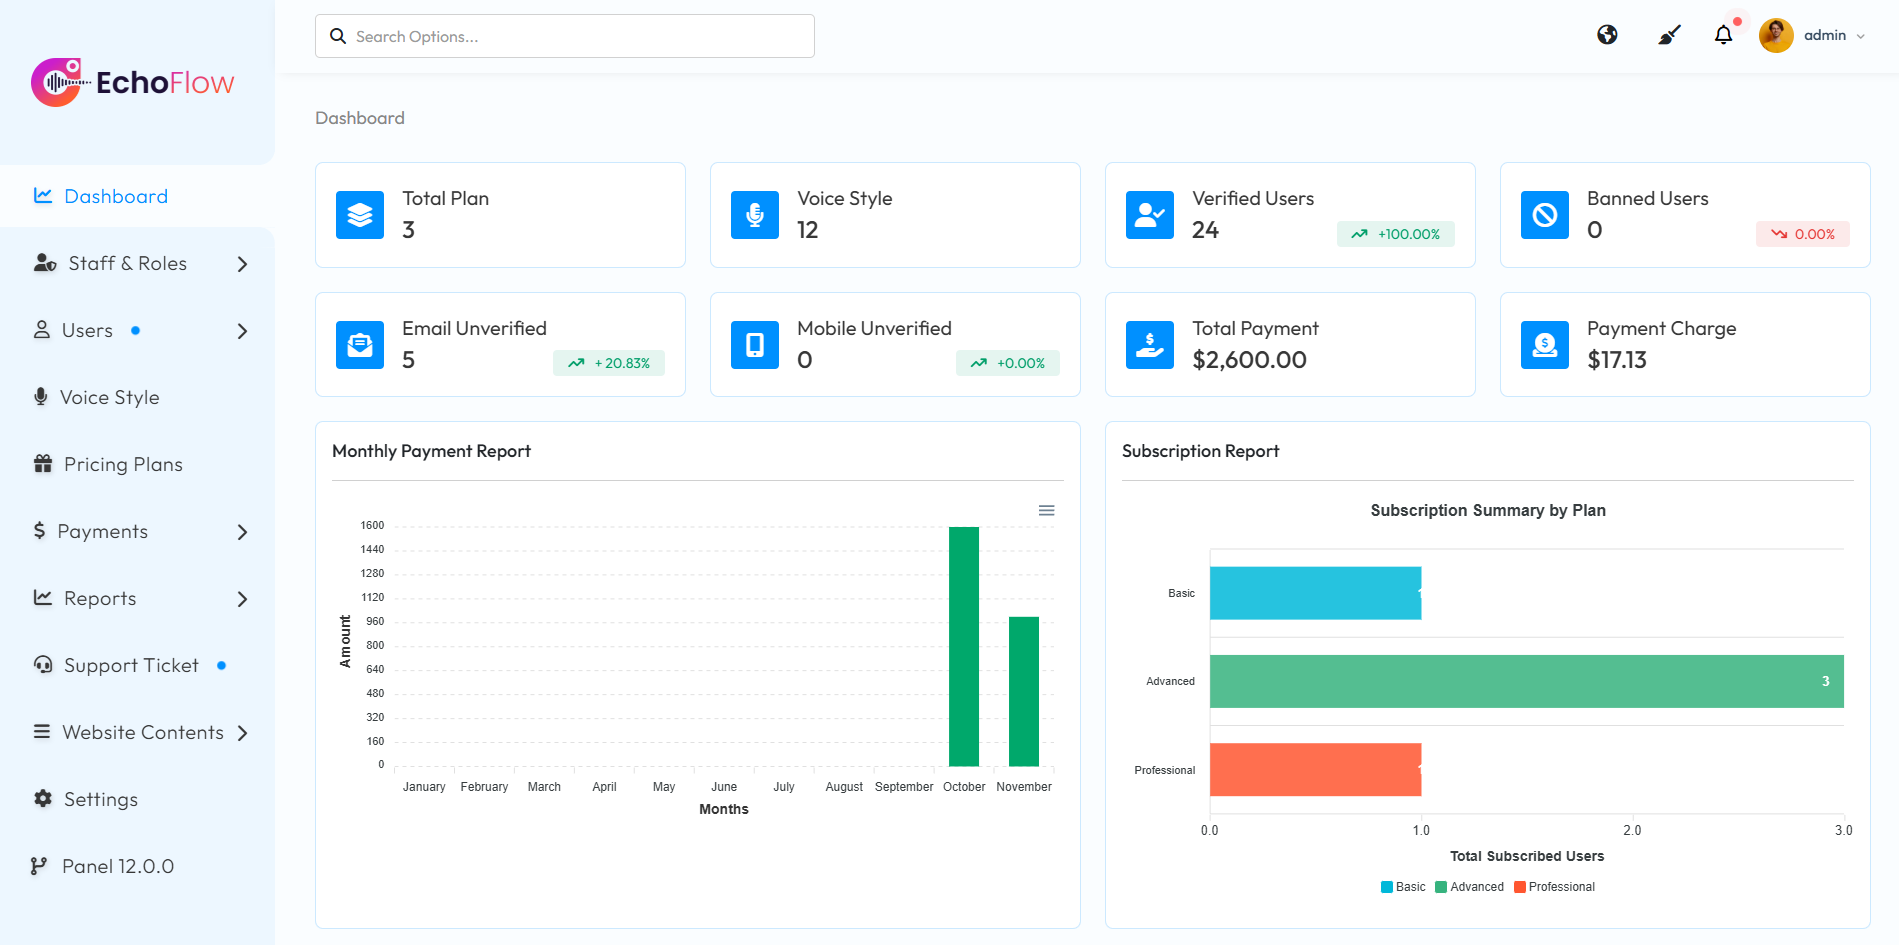Toggle Professional series in chart legend
The image size is (1899, 945).
[1554, 887]
